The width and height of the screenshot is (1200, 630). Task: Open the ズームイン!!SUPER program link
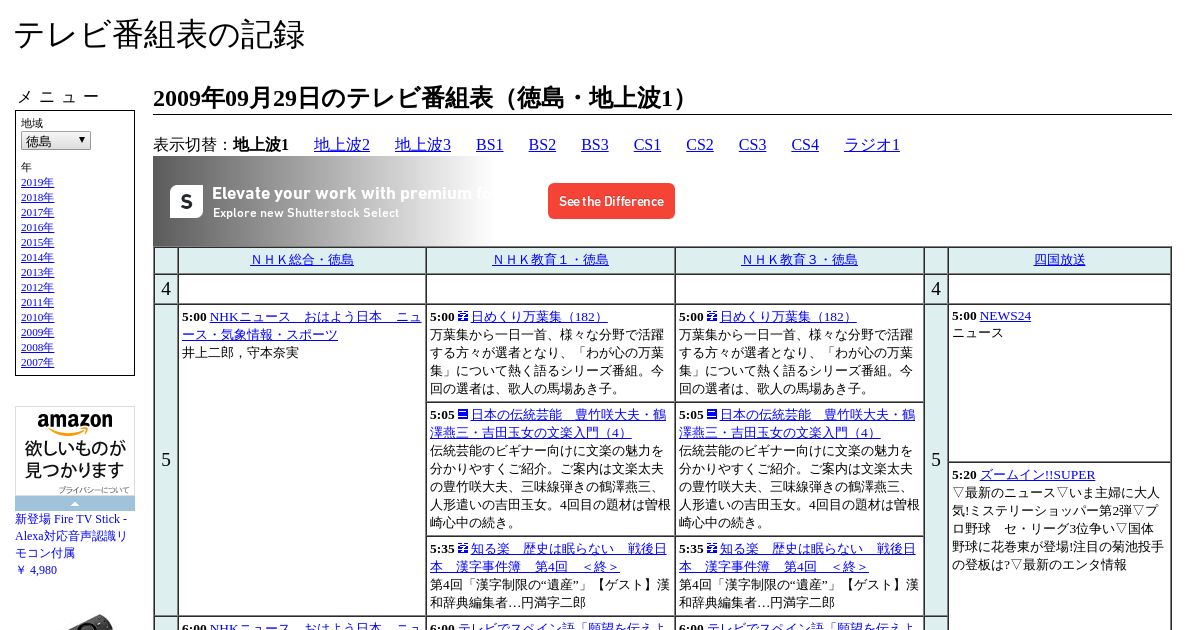[x=1037, y=475]
